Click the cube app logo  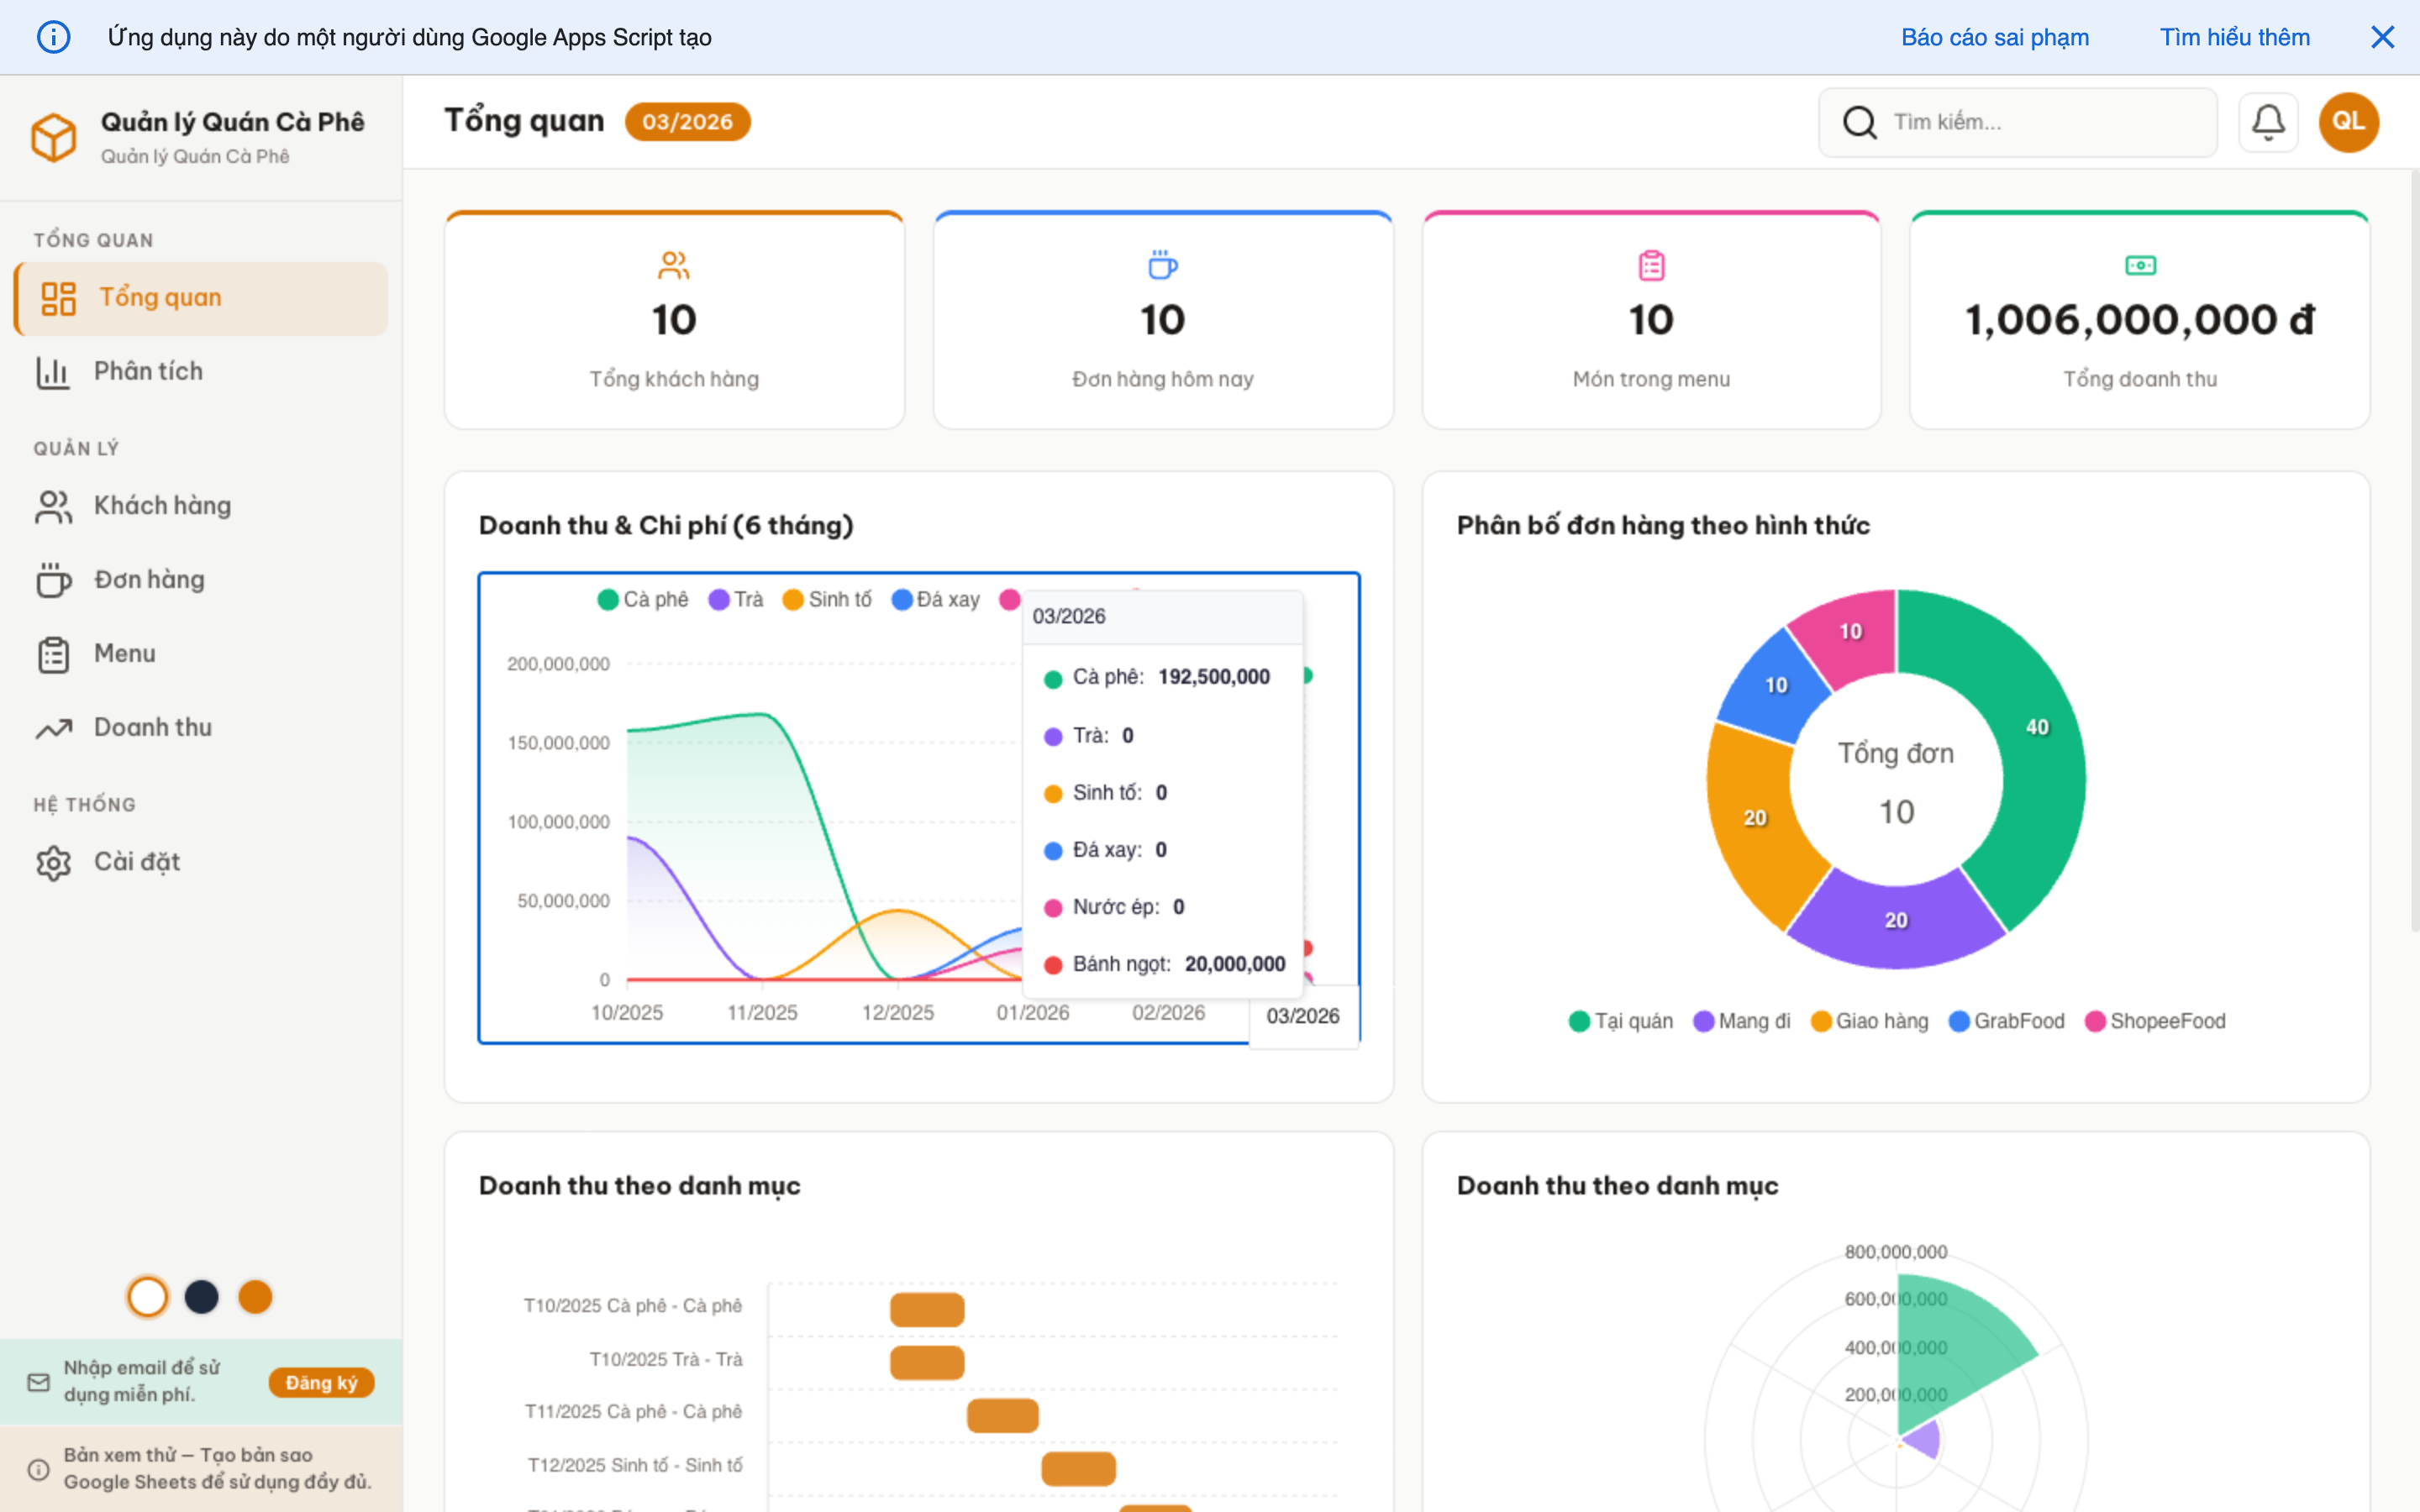tap(53, 137)
